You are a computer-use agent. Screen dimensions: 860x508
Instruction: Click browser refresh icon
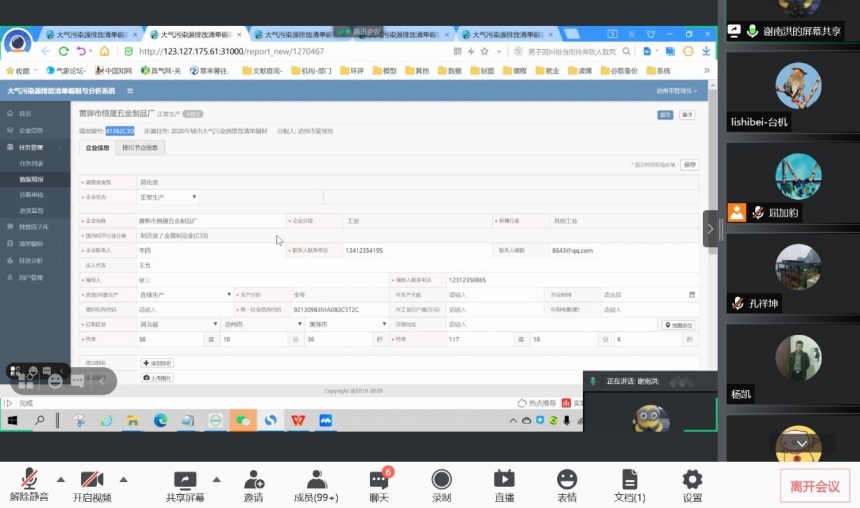coord(64,51)
